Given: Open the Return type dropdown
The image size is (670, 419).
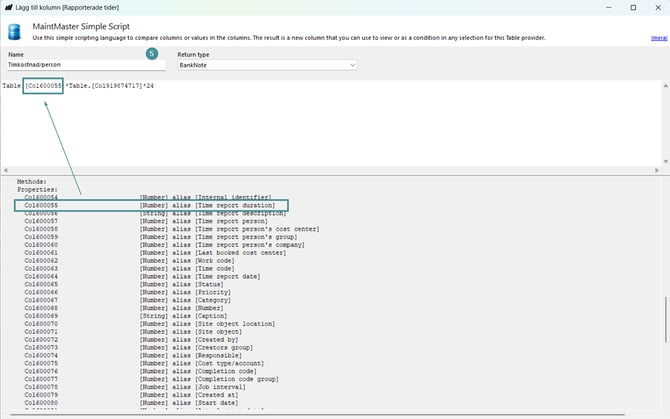Looking at the screenshot, I should 266,65.
